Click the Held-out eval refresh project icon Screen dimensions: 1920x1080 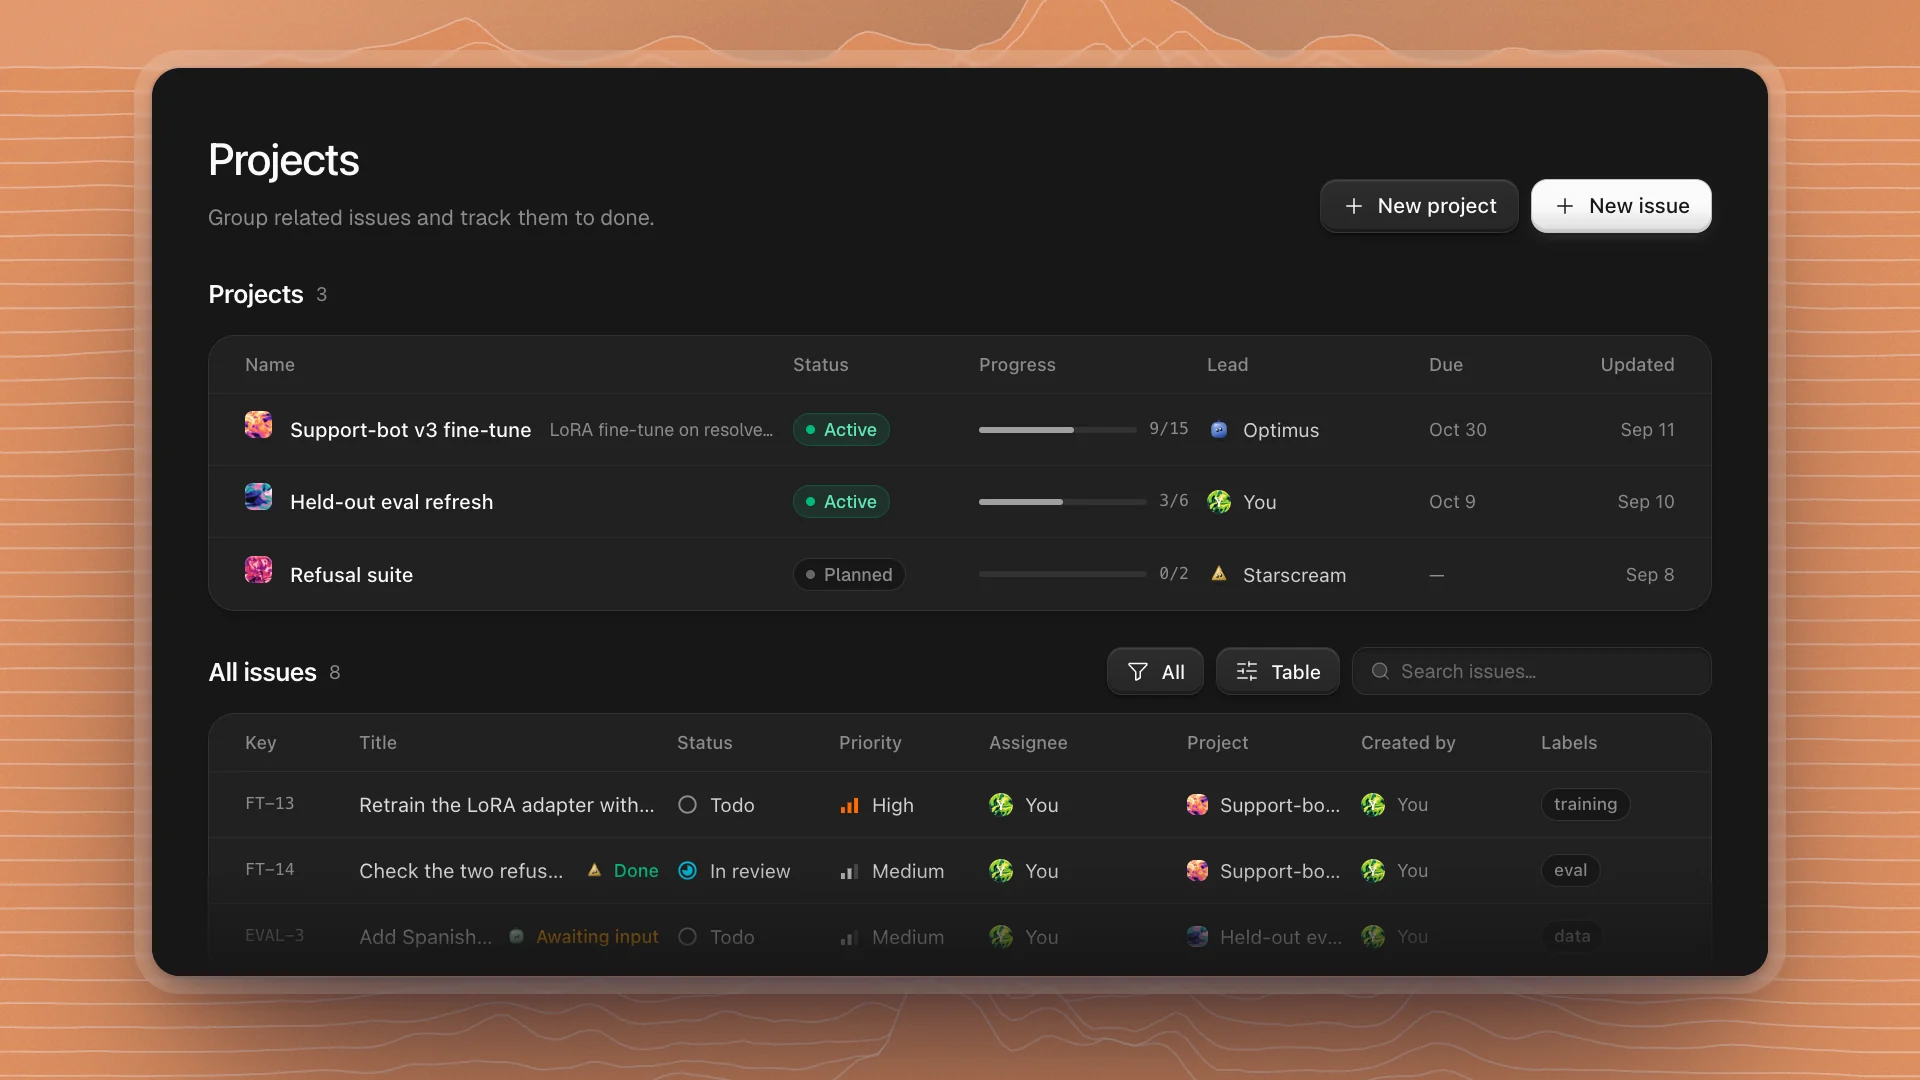coord(258,497)
